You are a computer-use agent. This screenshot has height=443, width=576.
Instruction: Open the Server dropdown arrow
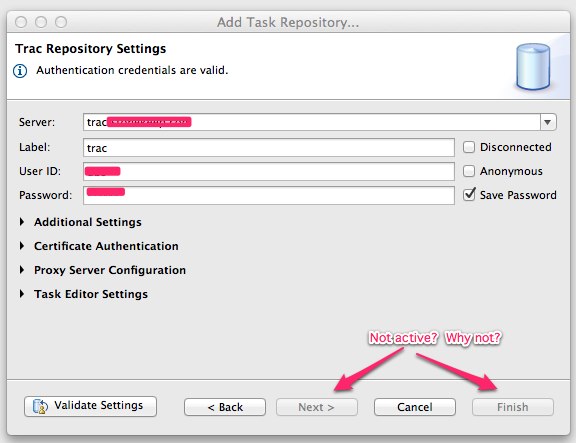(548, 122)
